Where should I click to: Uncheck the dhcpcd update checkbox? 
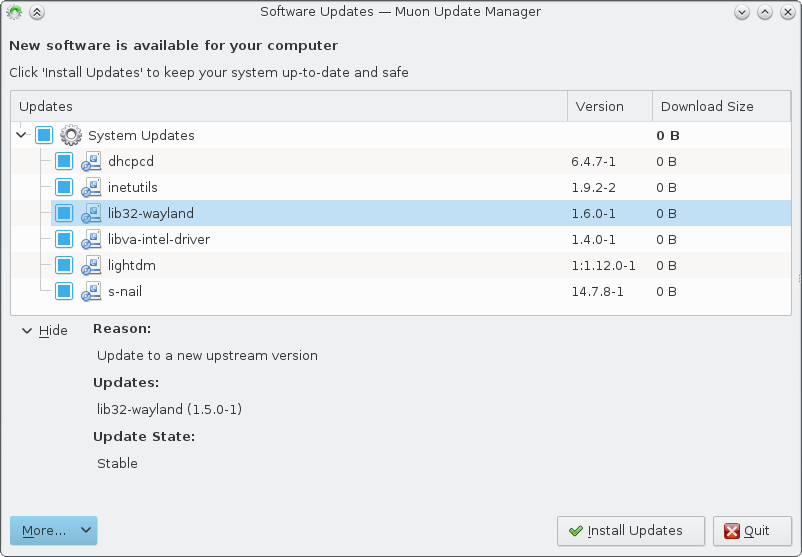coord(64,161)
